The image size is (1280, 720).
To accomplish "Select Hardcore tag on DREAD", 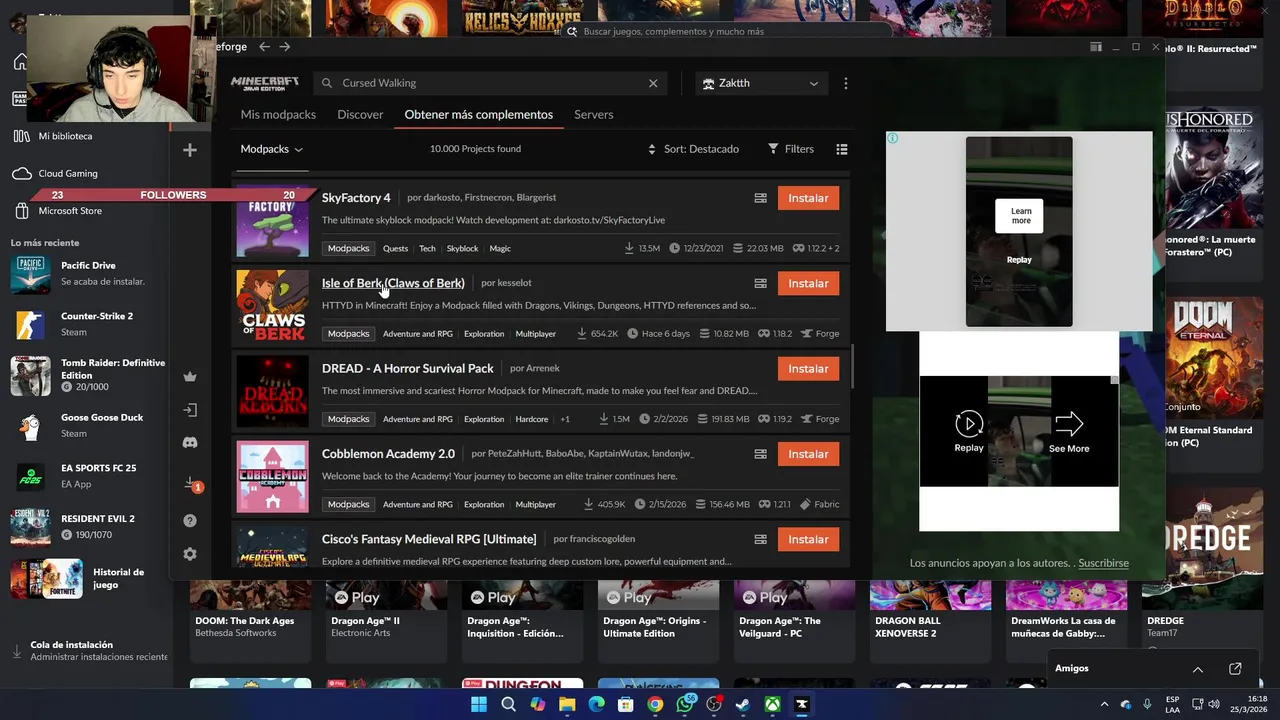I will (531, 419).
